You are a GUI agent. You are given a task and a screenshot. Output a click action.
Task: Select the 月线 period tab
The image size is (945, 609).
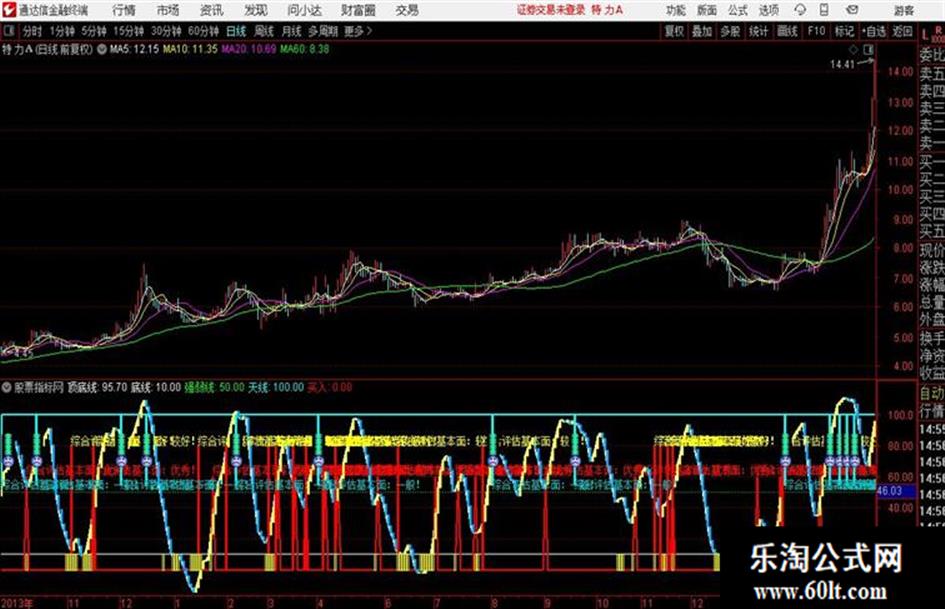[x=292, y=31]
